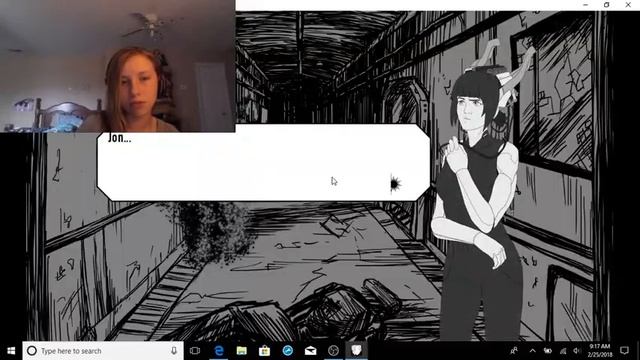Click the Cortana microphone icon
The width and height of the screenshot is (640, 360).
[174, 351]
